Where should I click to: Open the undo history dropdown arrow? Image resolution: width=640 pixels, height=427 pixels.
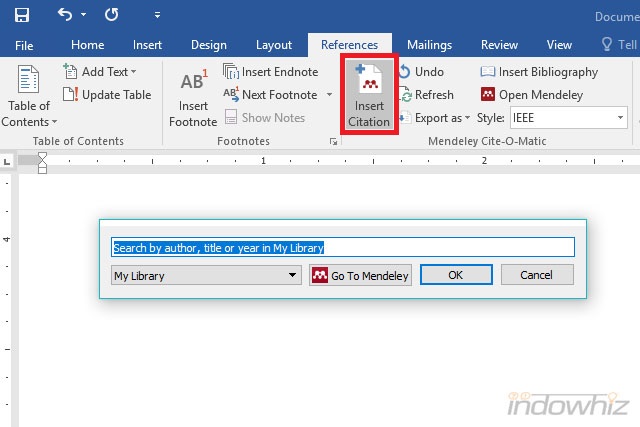point(84,15)
